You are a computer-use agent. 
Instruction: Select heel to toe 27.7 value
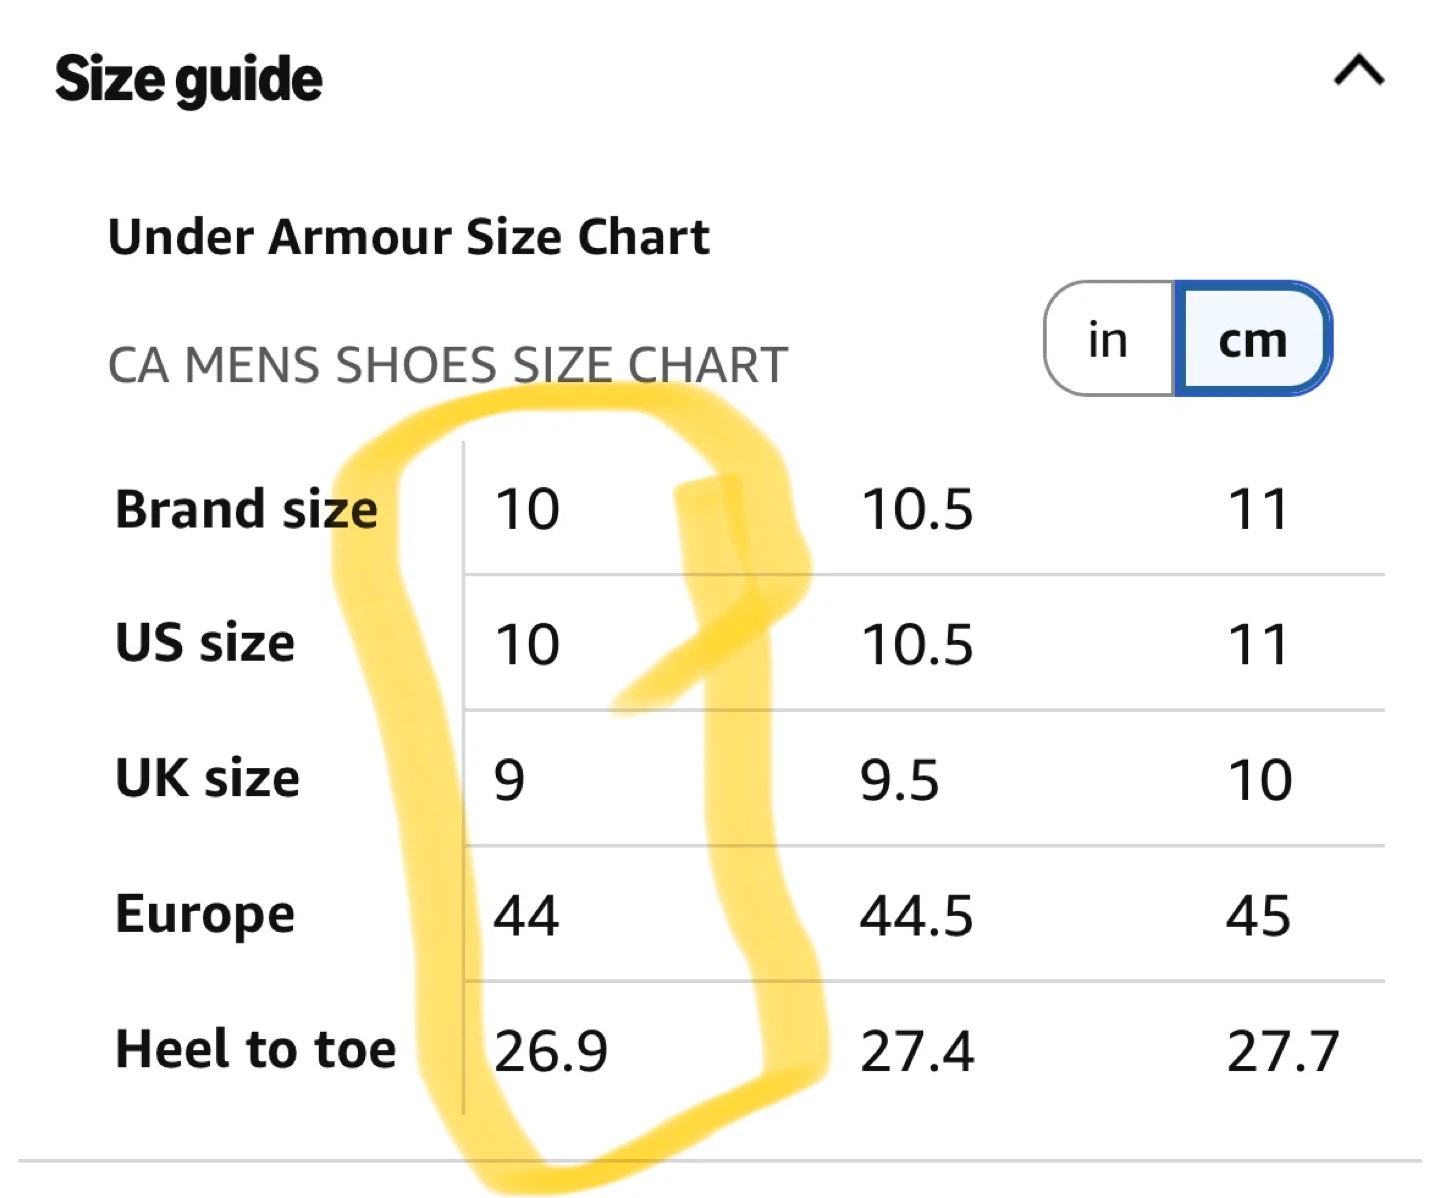[1283, 1051]
